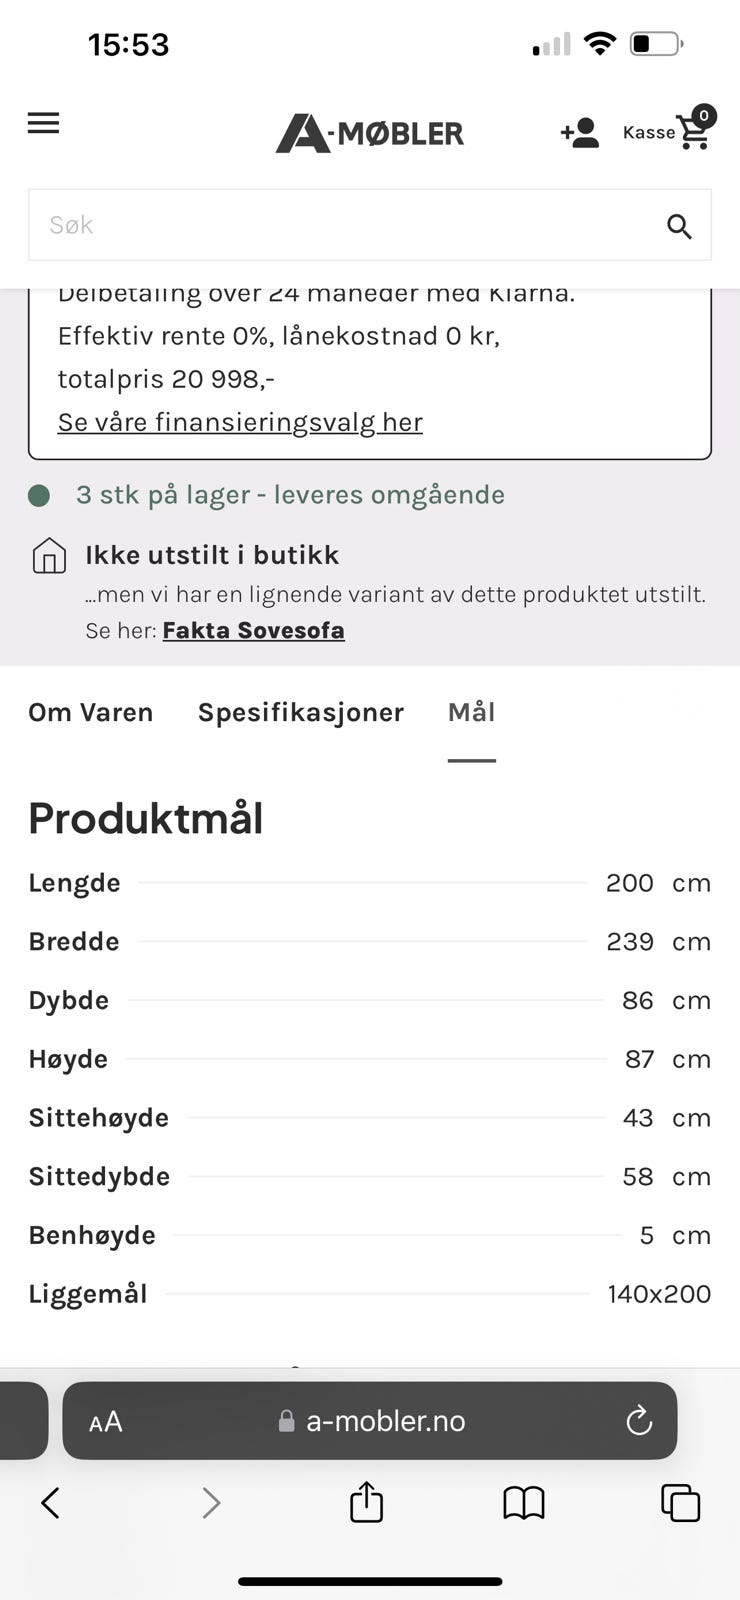Screen dimensions: 740x1600
Task: Tap the search magnifier icon
Action: click(679, 227)
